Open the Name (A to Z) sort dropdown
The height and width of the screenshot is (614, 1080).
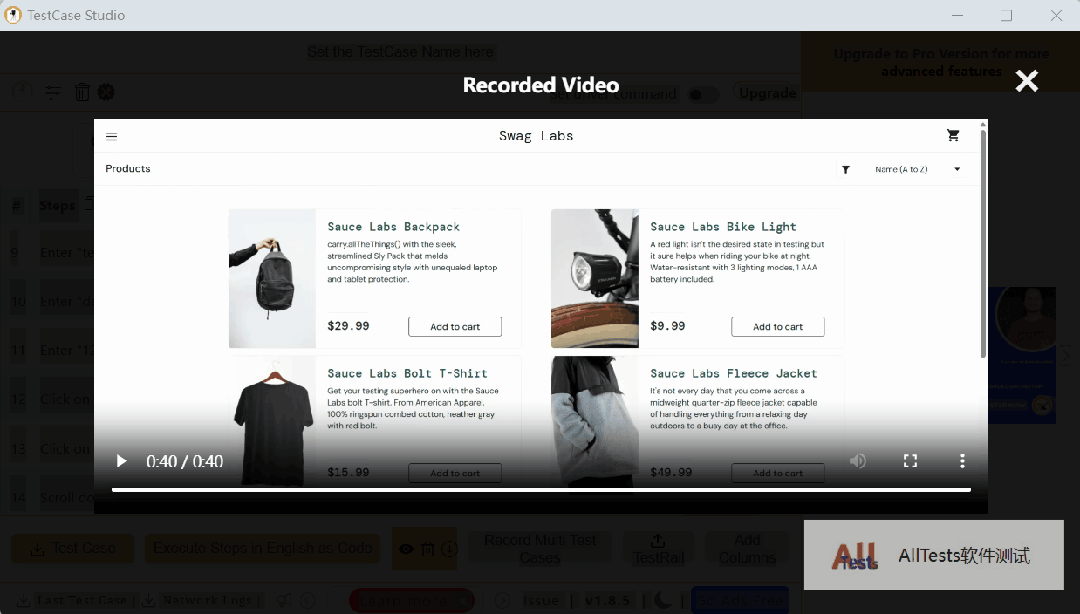(917, 170)
